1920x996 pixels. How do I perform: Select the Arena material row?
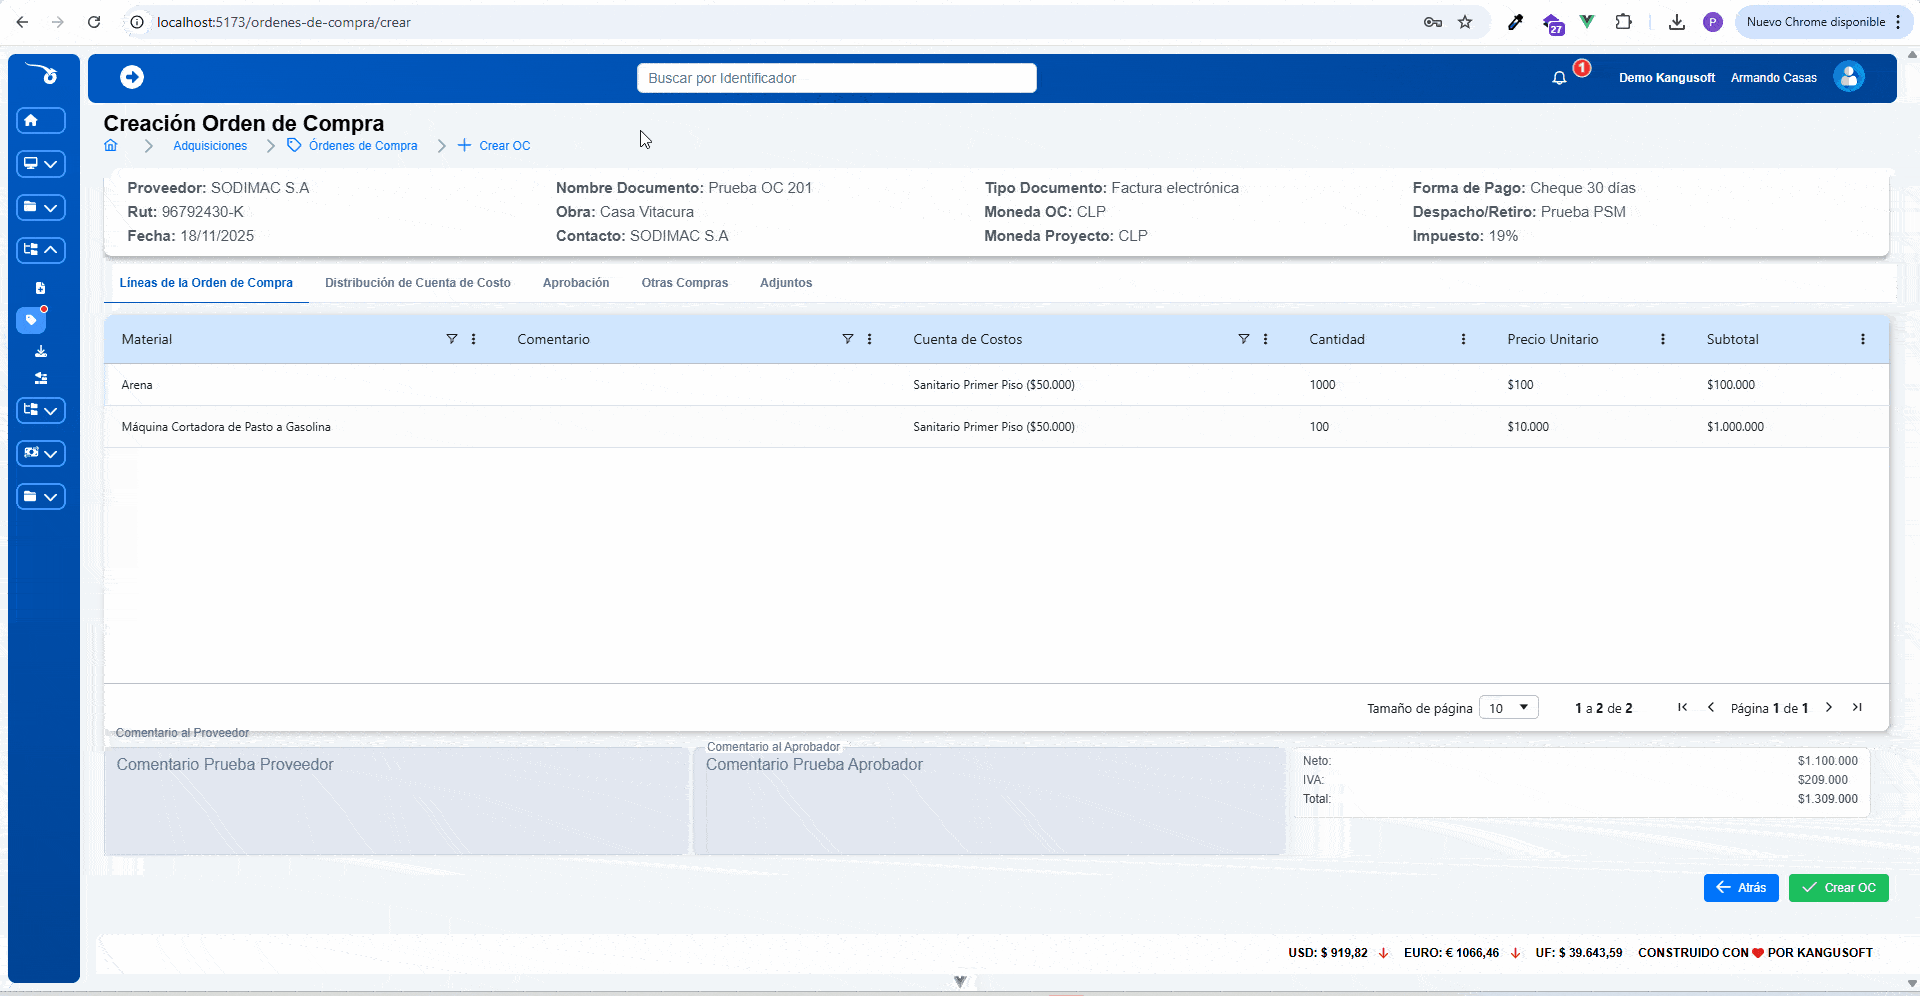click(x=996, y=385)
